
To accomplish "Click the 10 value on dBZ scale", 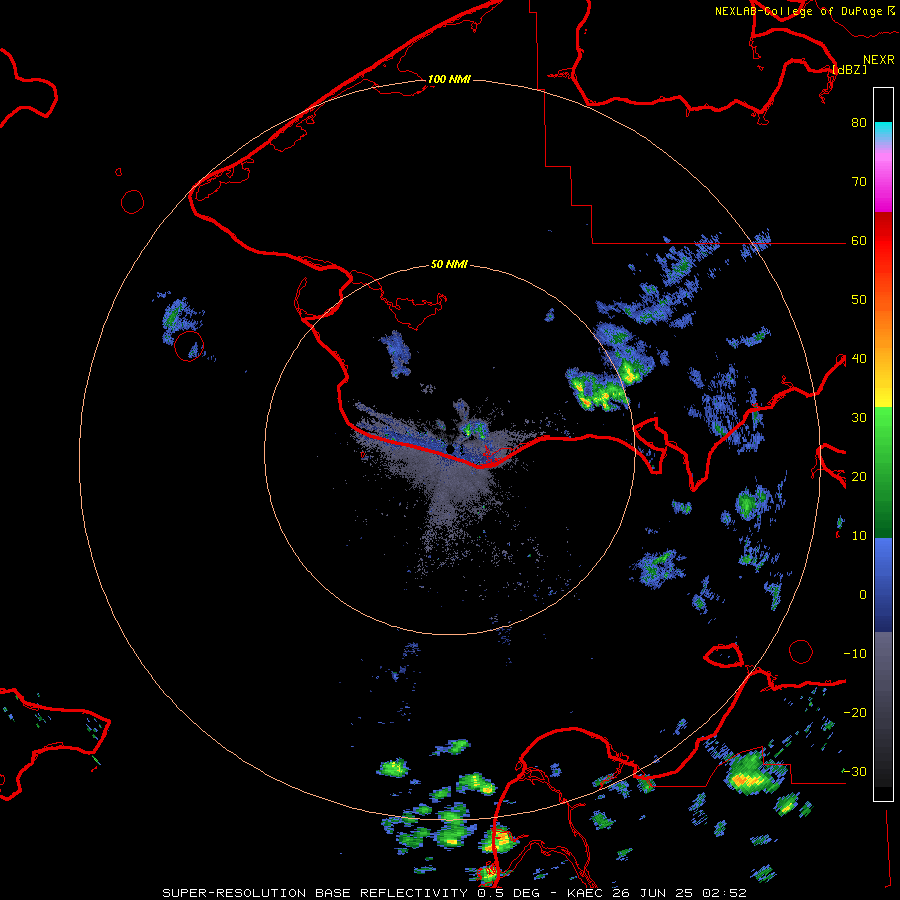I will pyautogui.click(x=859, y=536).
